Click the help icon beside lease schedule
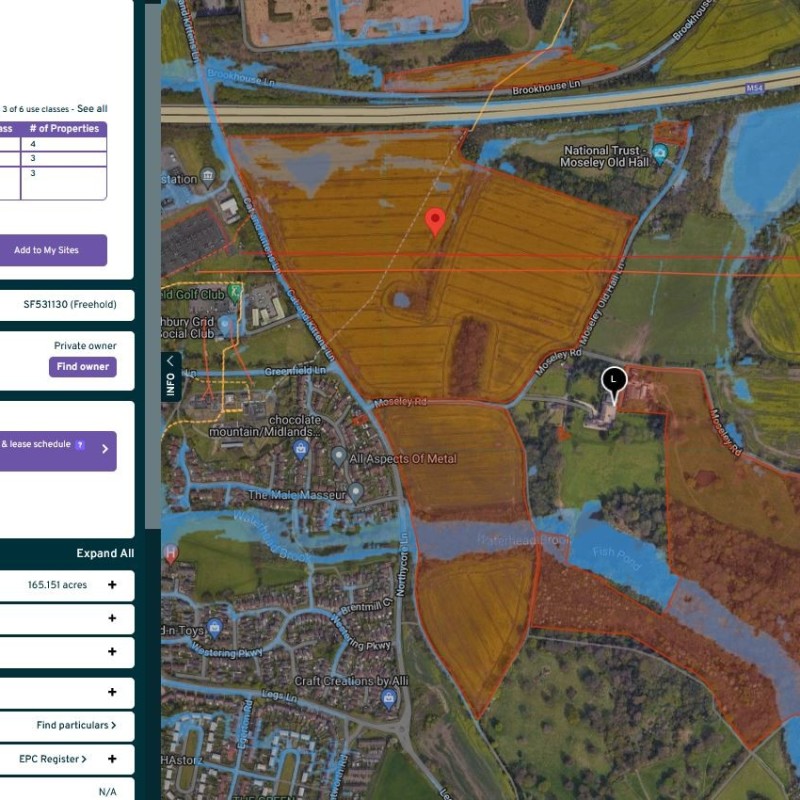 tap(80, 445)
